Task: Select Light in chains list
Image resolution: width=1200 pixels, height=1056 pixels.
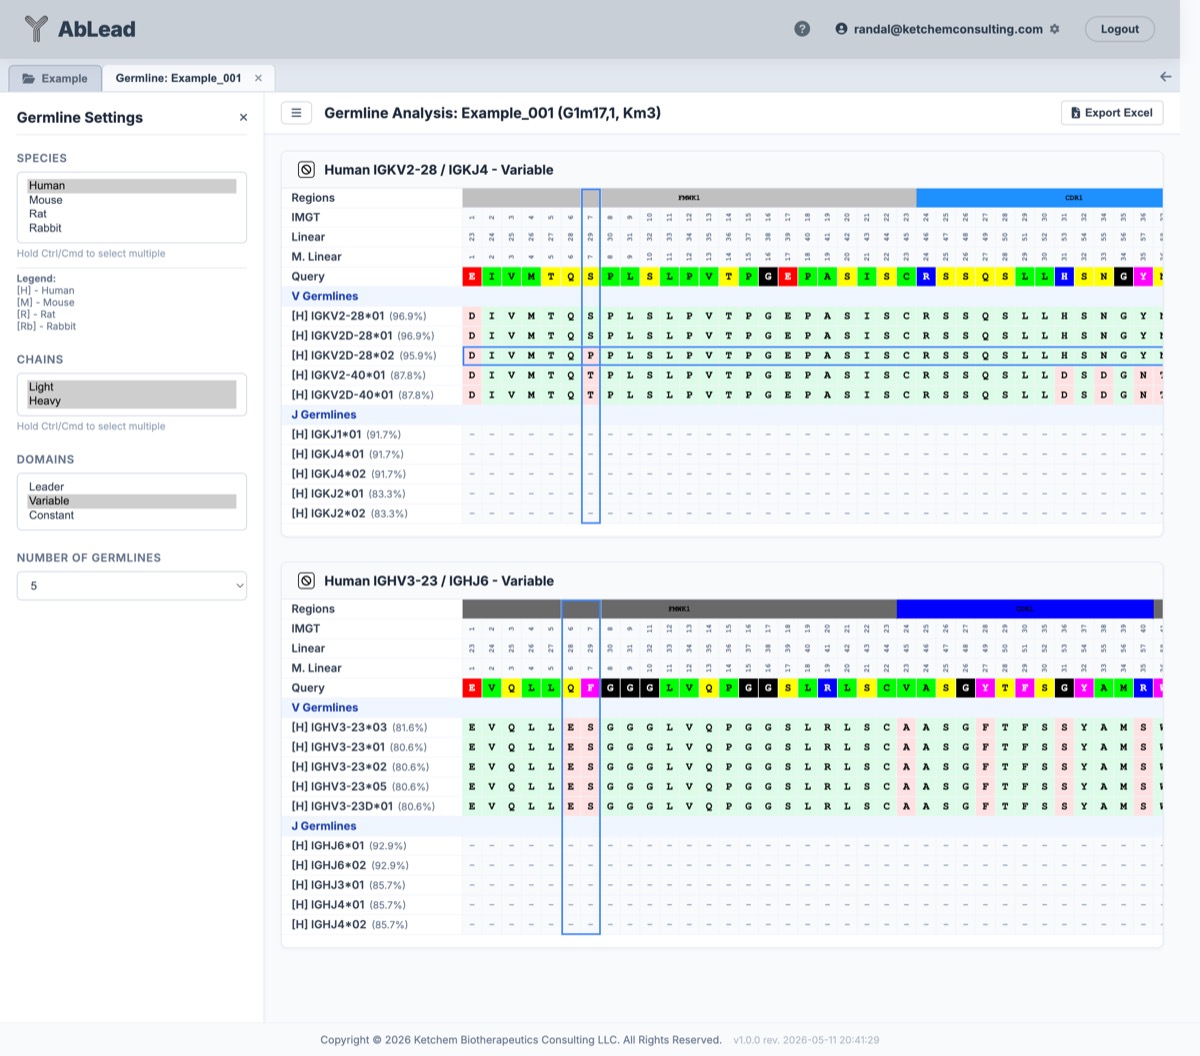Action: (x=132, y=387)
